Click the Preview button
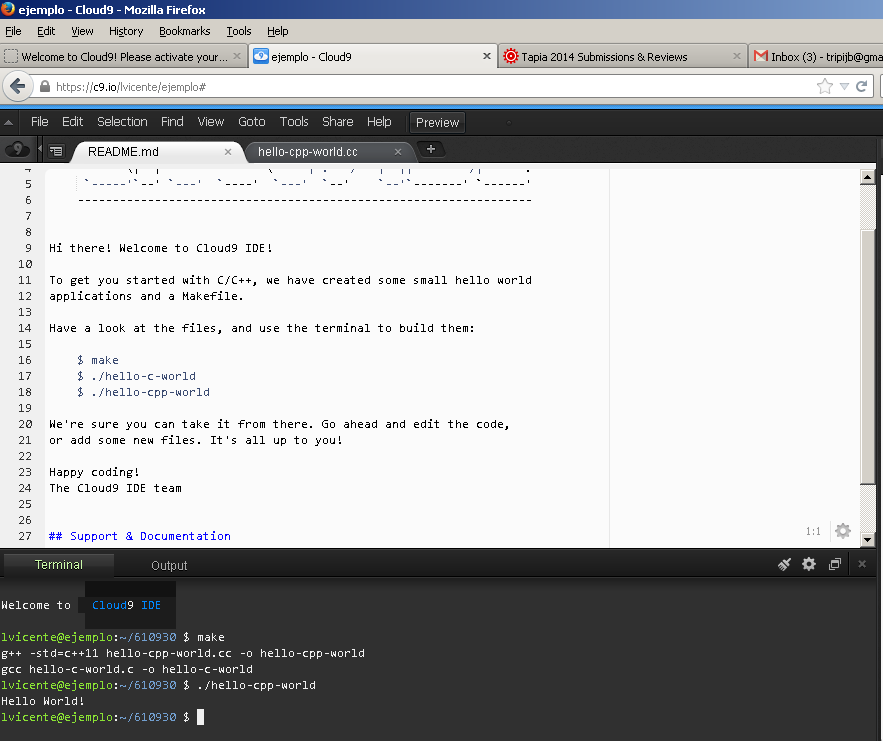The height and width of the screenshot is (741, 883). [x=437, y=123]
